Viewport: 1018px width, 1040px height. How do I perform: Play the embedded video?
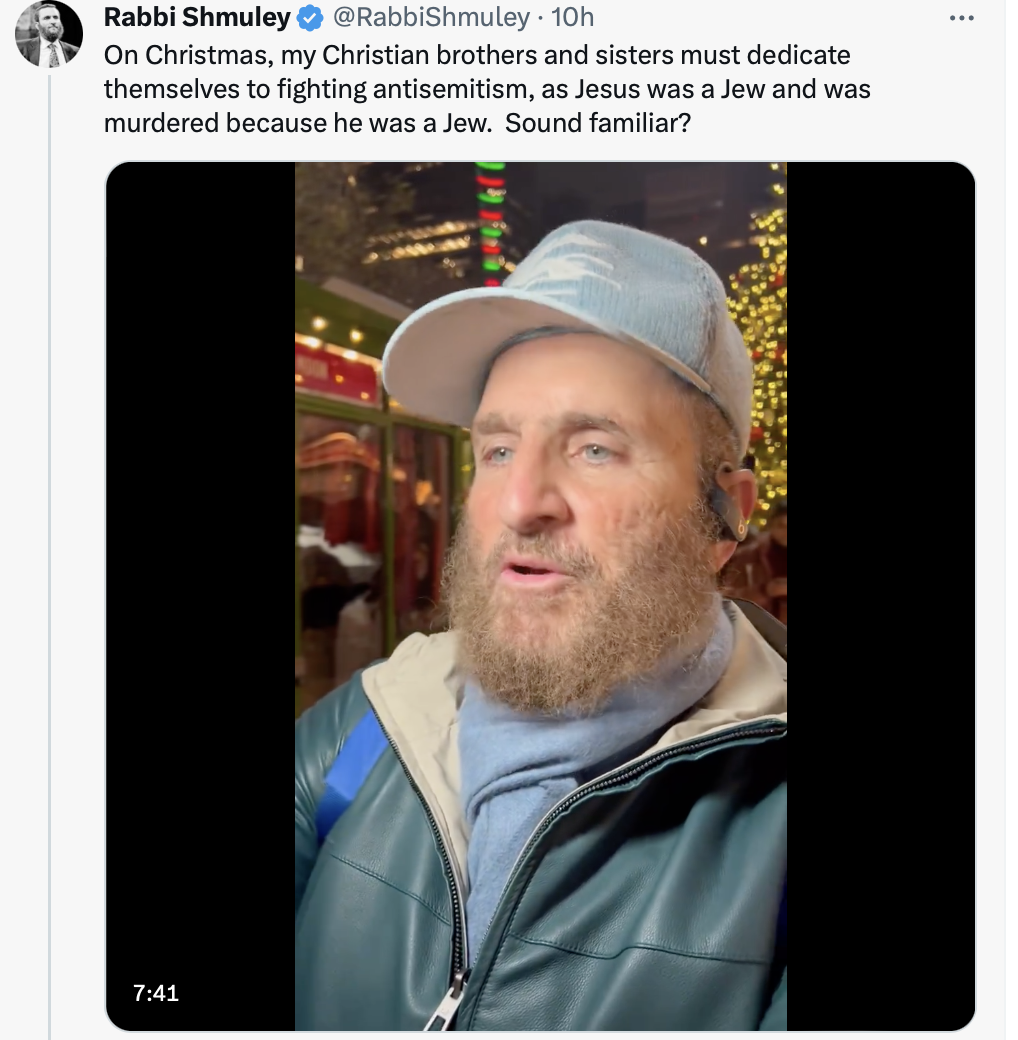(540, 596)
